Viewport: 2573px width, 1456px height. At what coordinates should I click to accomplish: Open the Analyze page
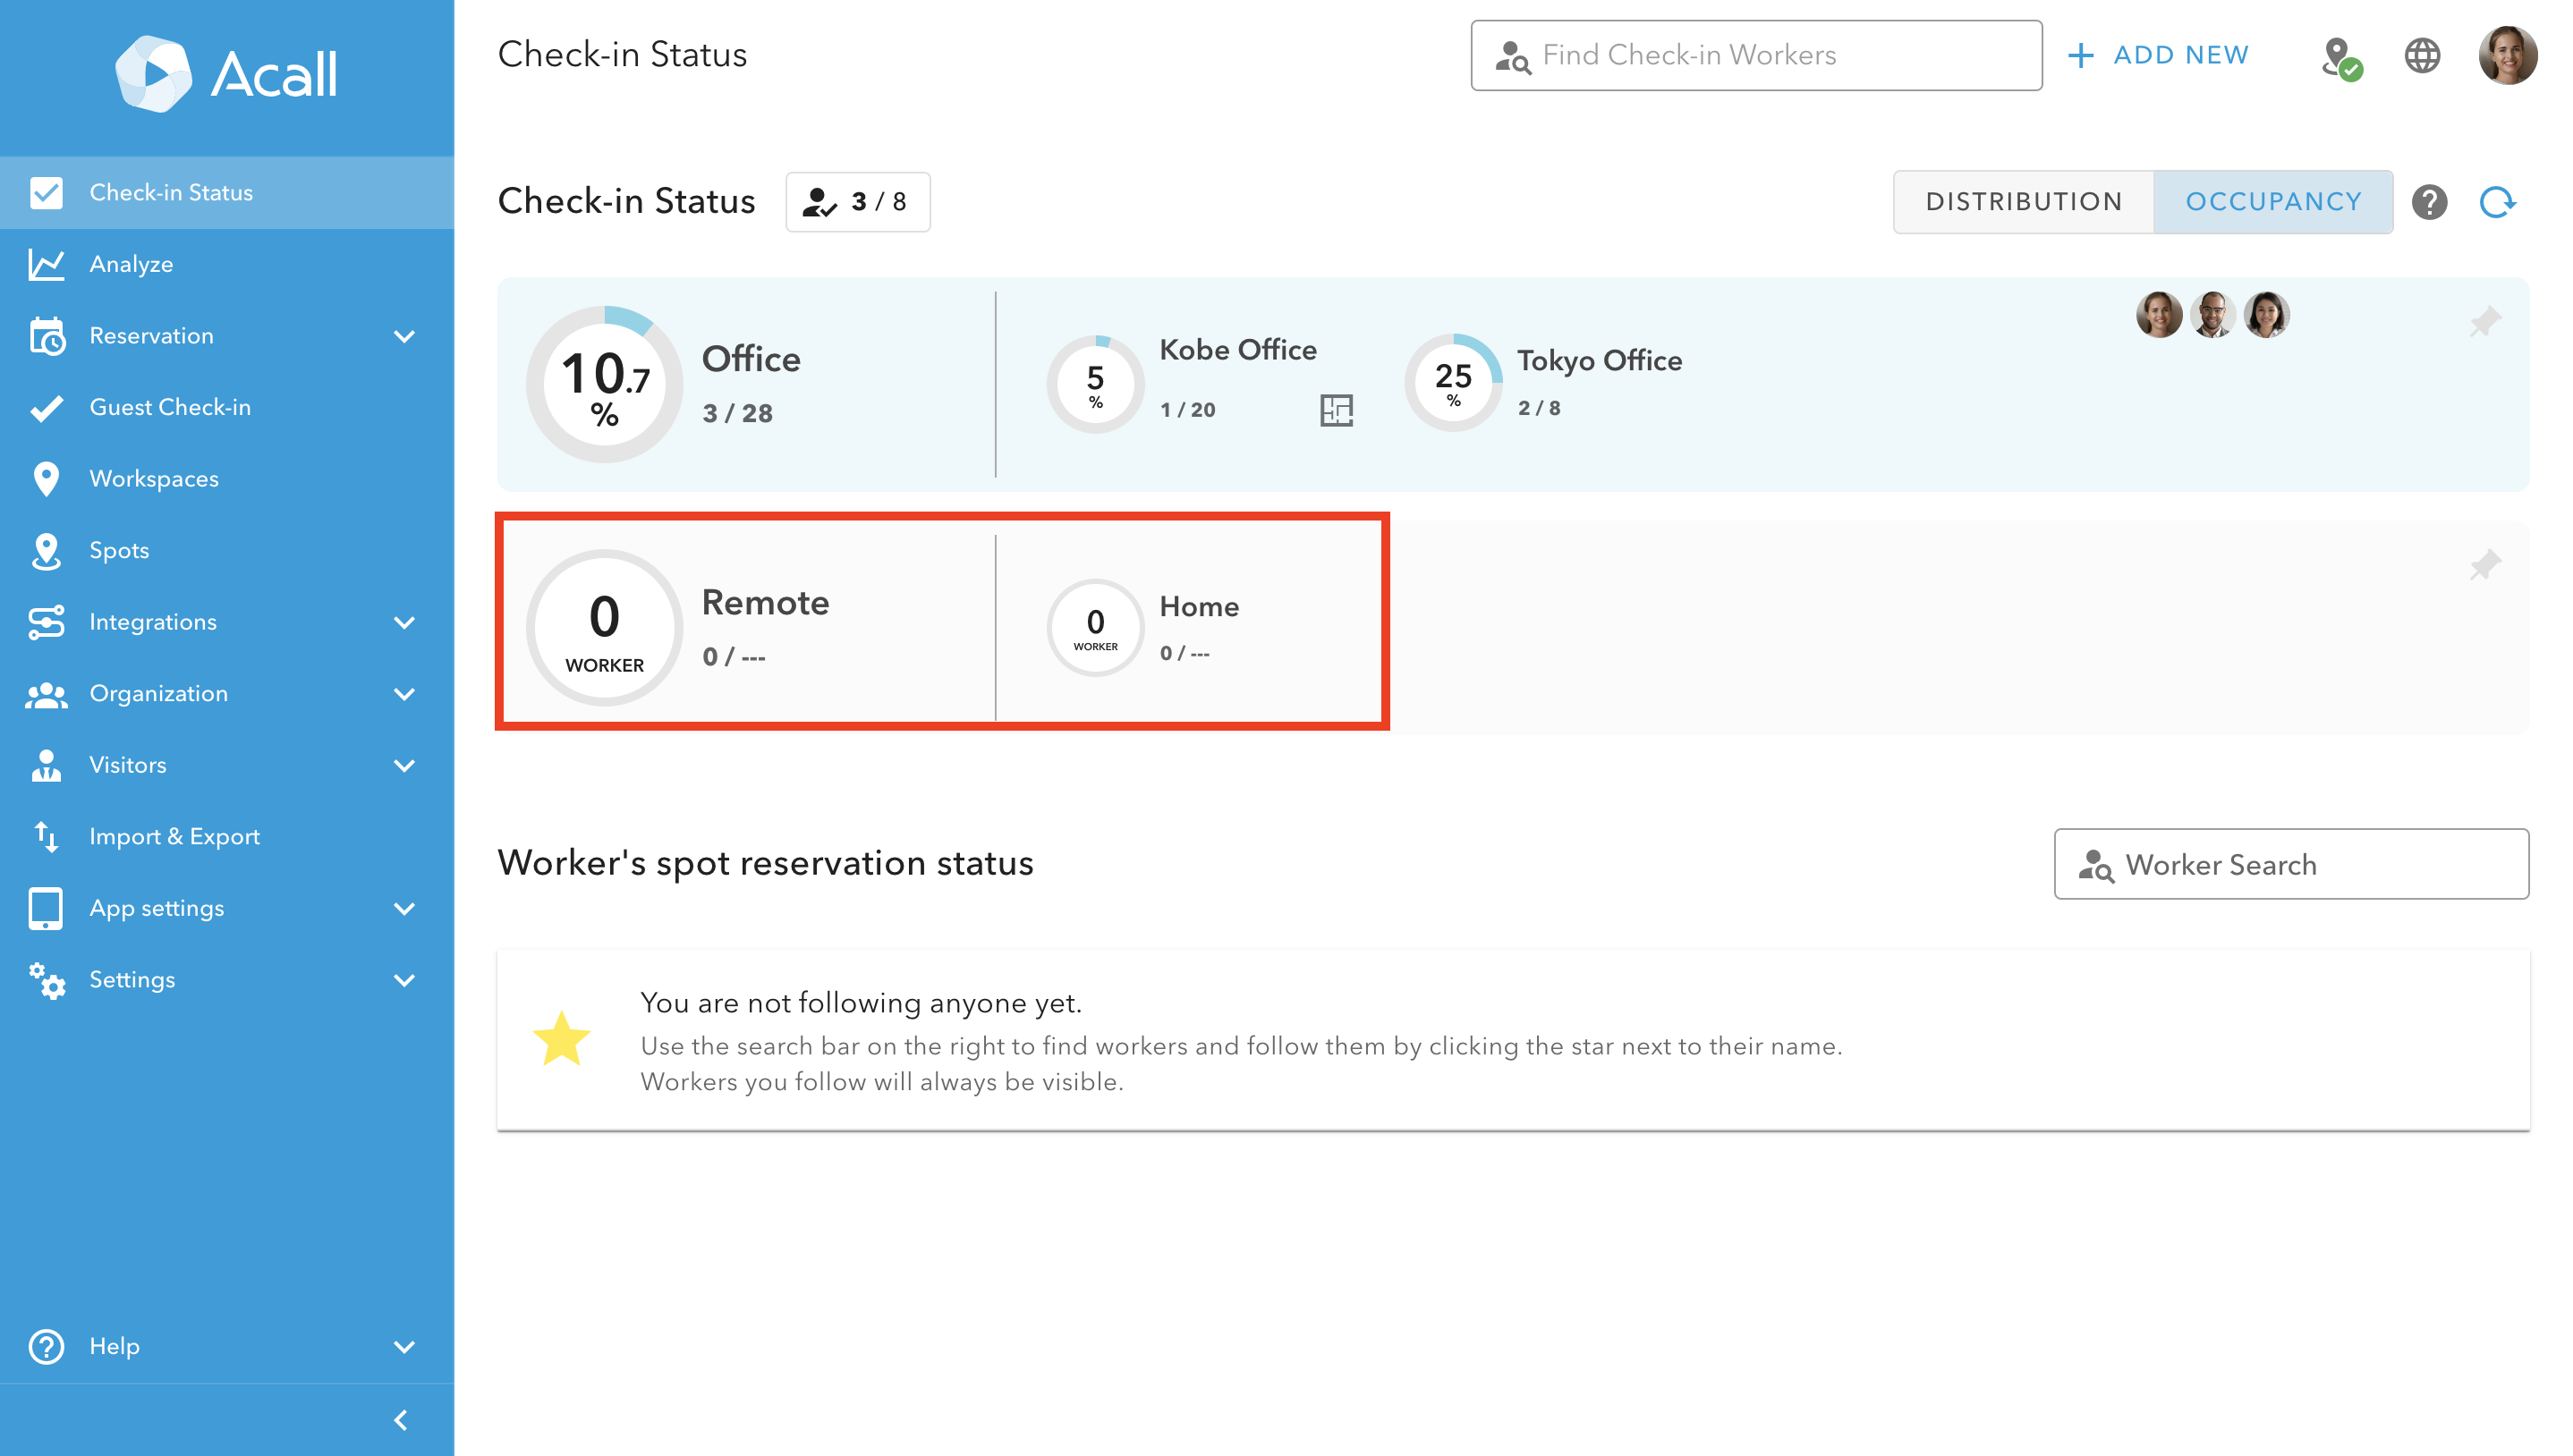(x=131, y=264)
